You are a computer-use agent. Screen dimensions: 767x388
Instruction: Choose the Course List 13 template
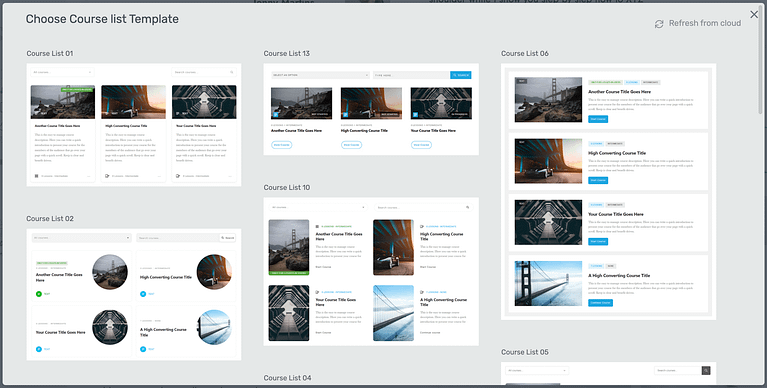[x=371, y=109]
